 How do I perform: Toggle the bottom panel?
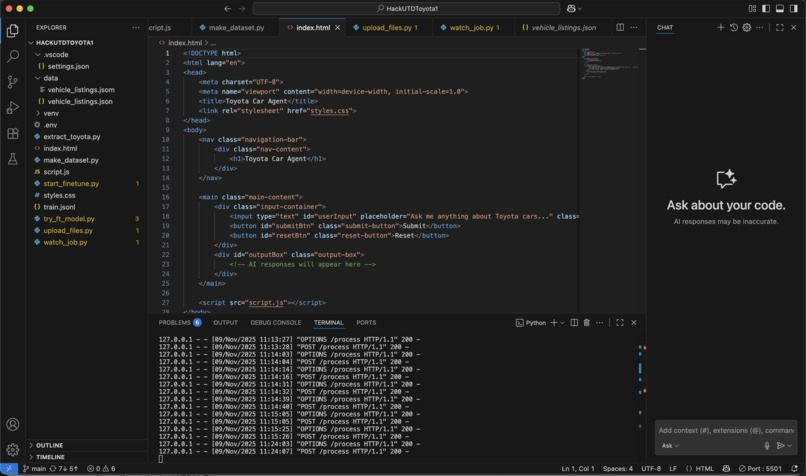click(x=780, y=8)
